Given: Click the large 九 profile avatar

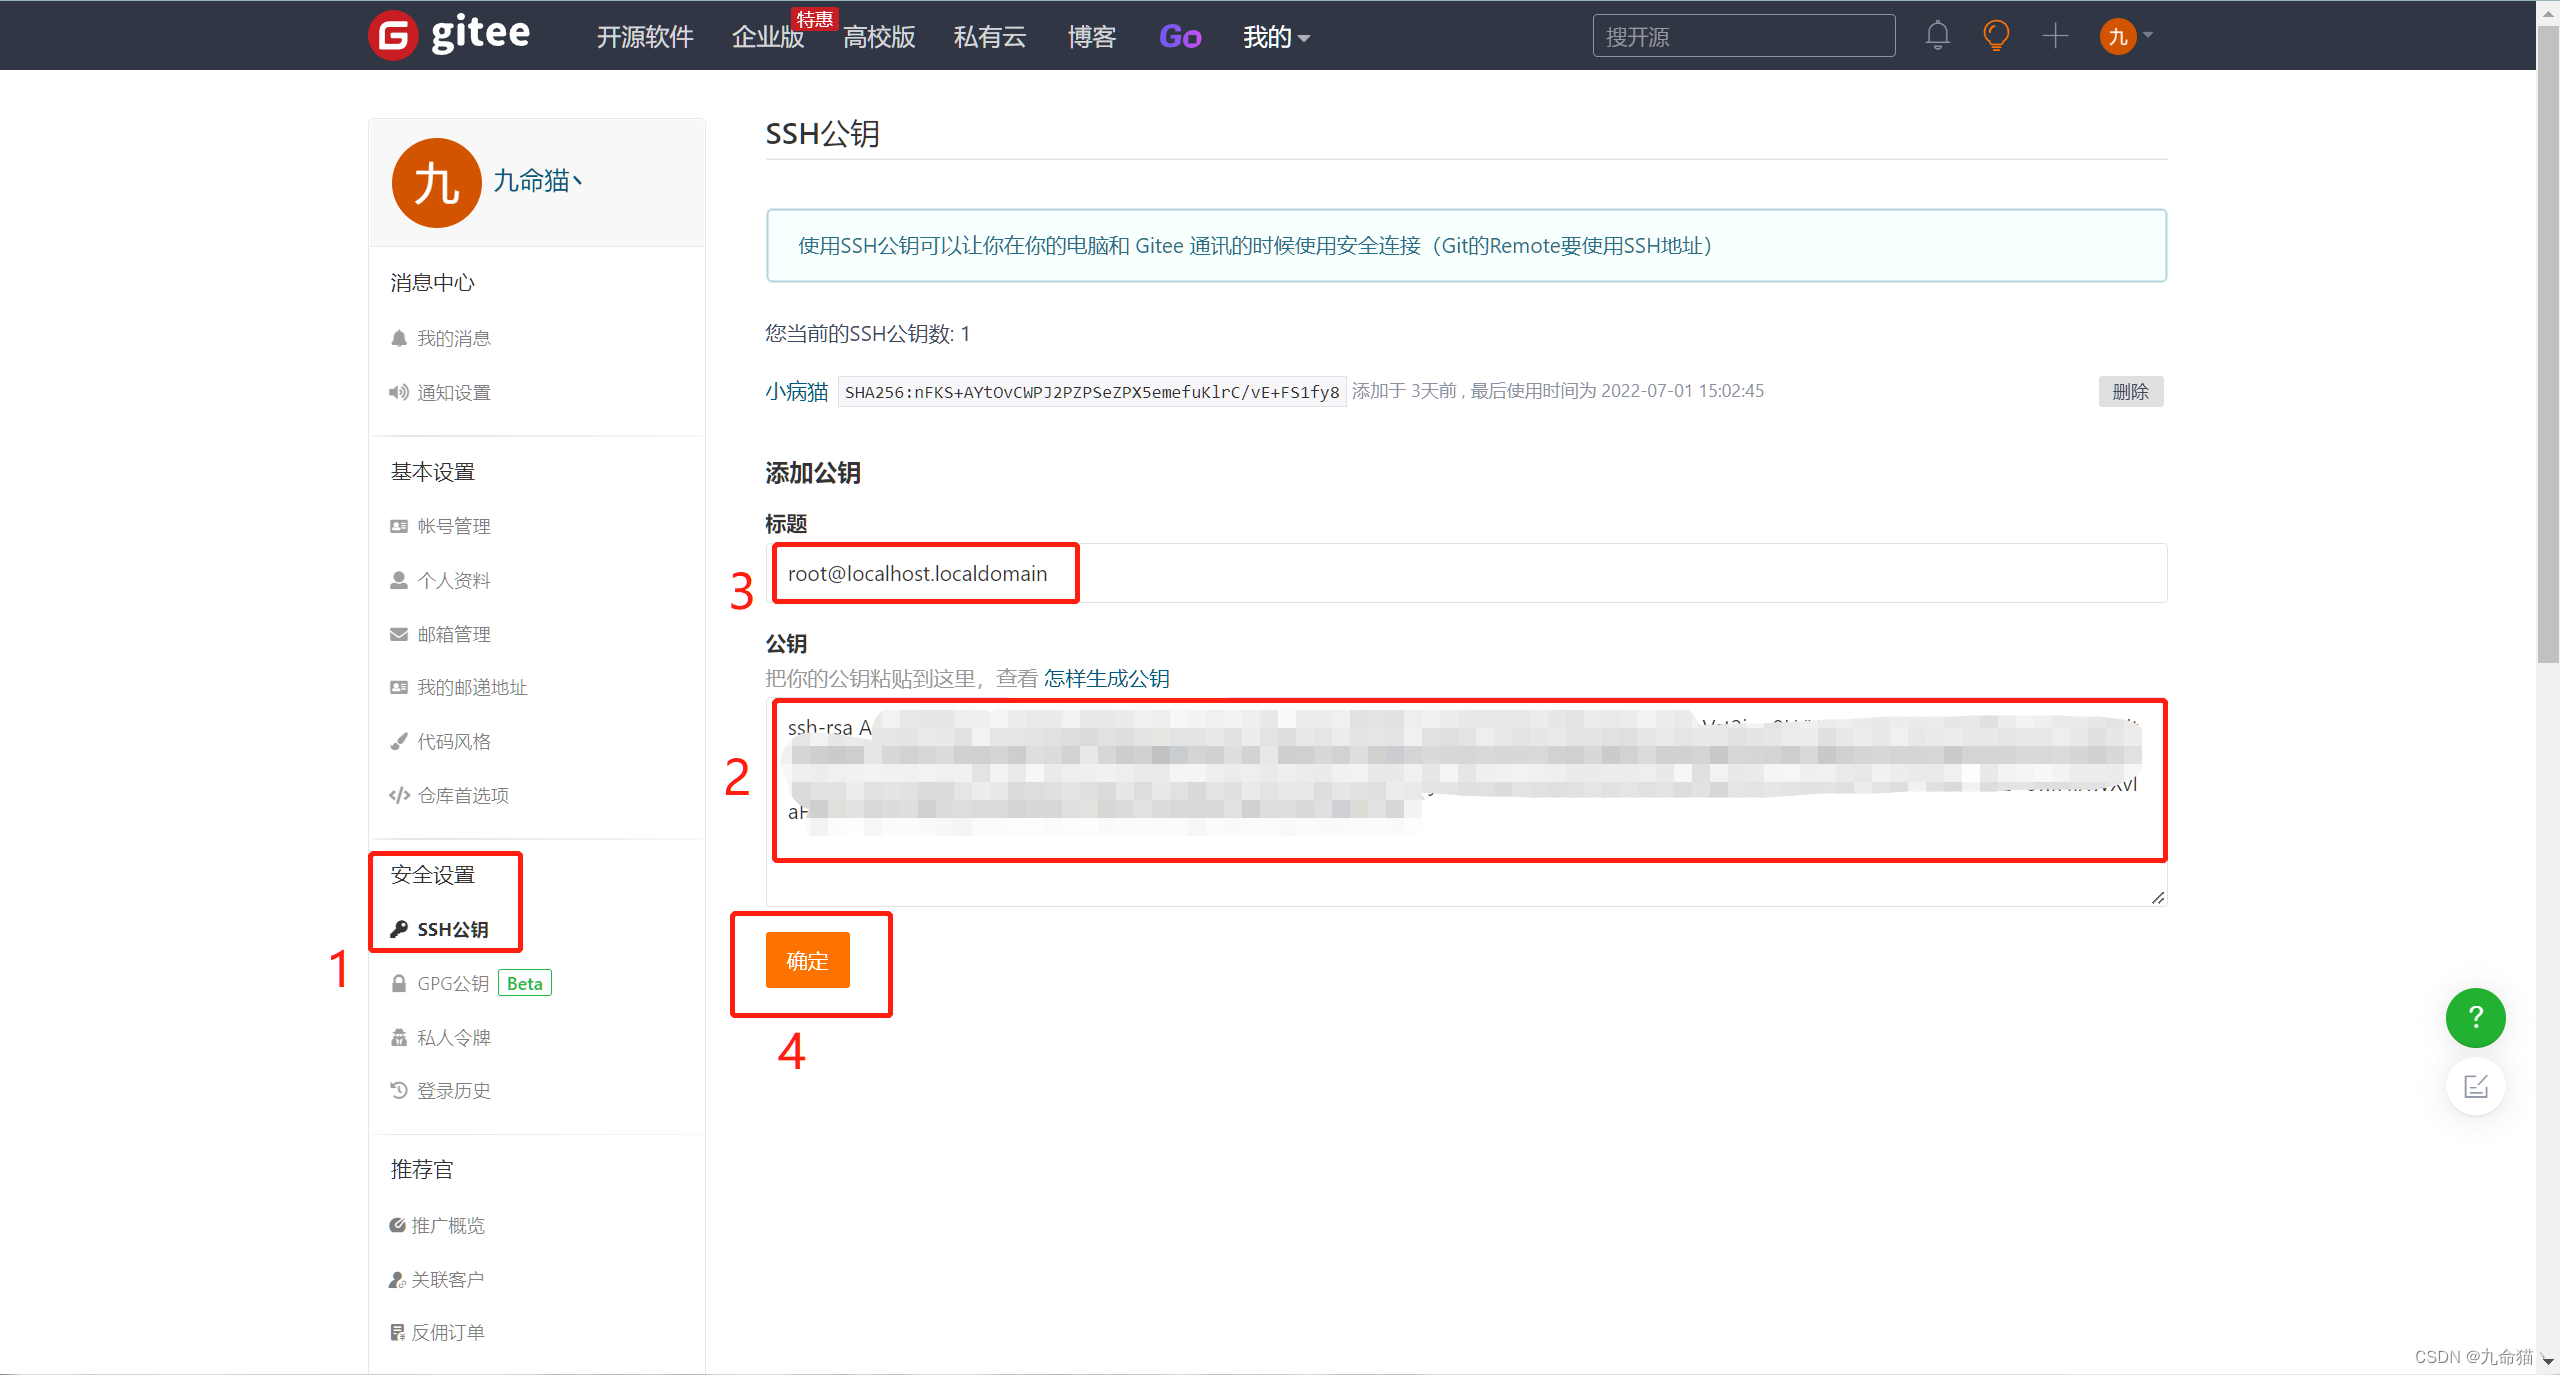Looking at the screenshot, I should (x=436, y=182).
